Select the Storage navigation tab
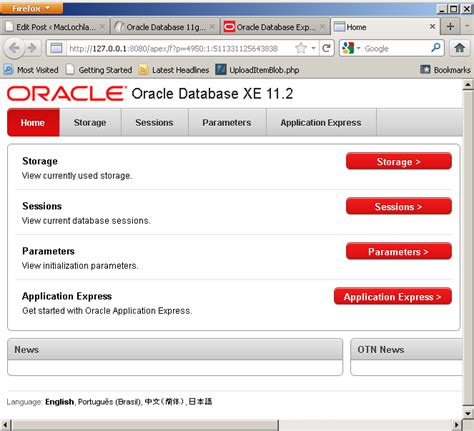474x431 pixels. pyautogui.click(x=90, y=122)
